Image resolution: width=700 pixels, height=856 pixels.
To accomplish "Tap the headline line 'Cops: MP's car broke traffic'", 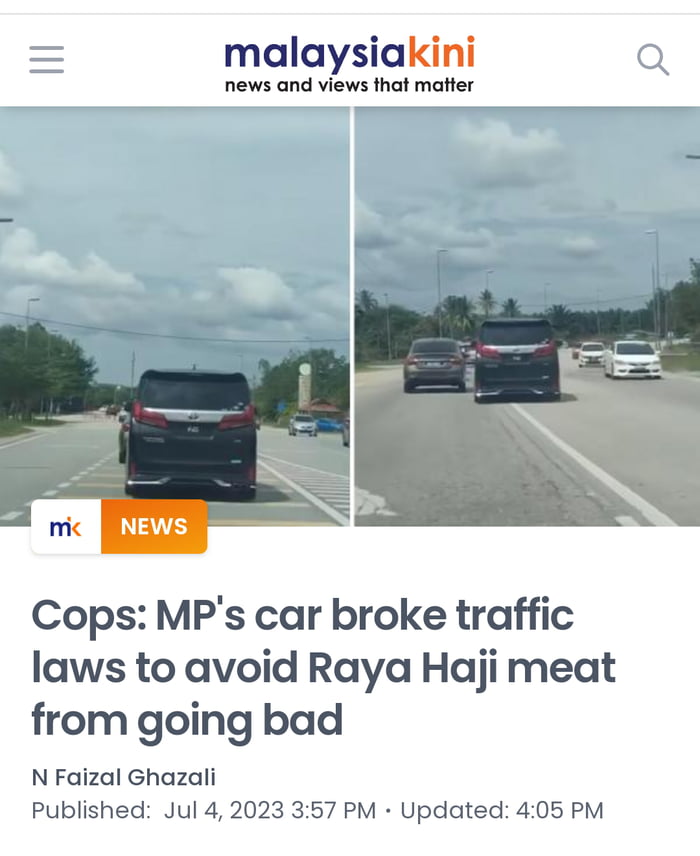I will click(302, 615).
